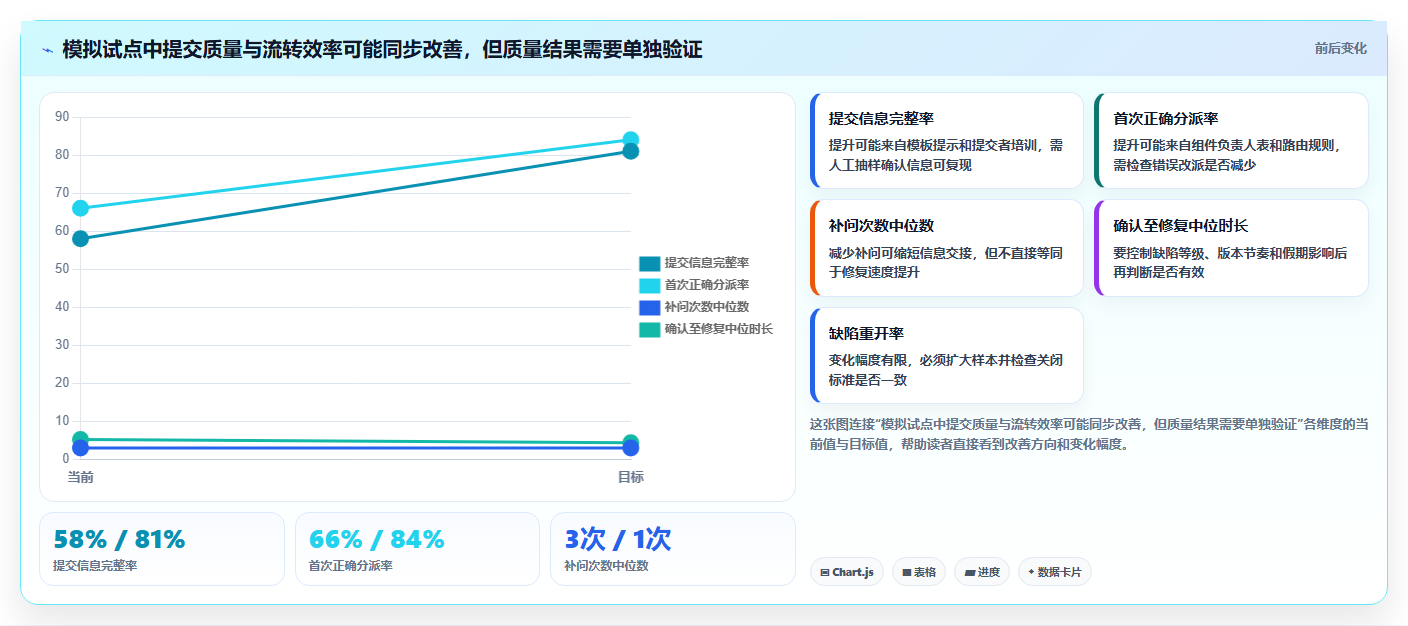Click label 补问次数中位数 under 3次 / 1次
Viewport: 1408px width, 626px height.
pos(607,566)
